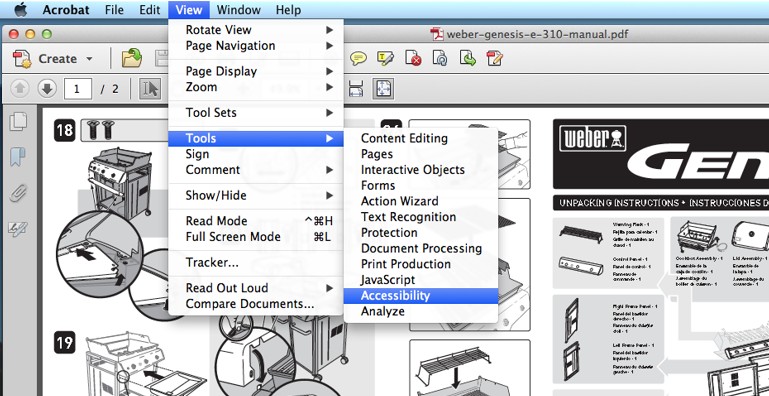Open the Edit menu
Image resolution: width=769 pixels, height=396 pixels.
(150, 10)
